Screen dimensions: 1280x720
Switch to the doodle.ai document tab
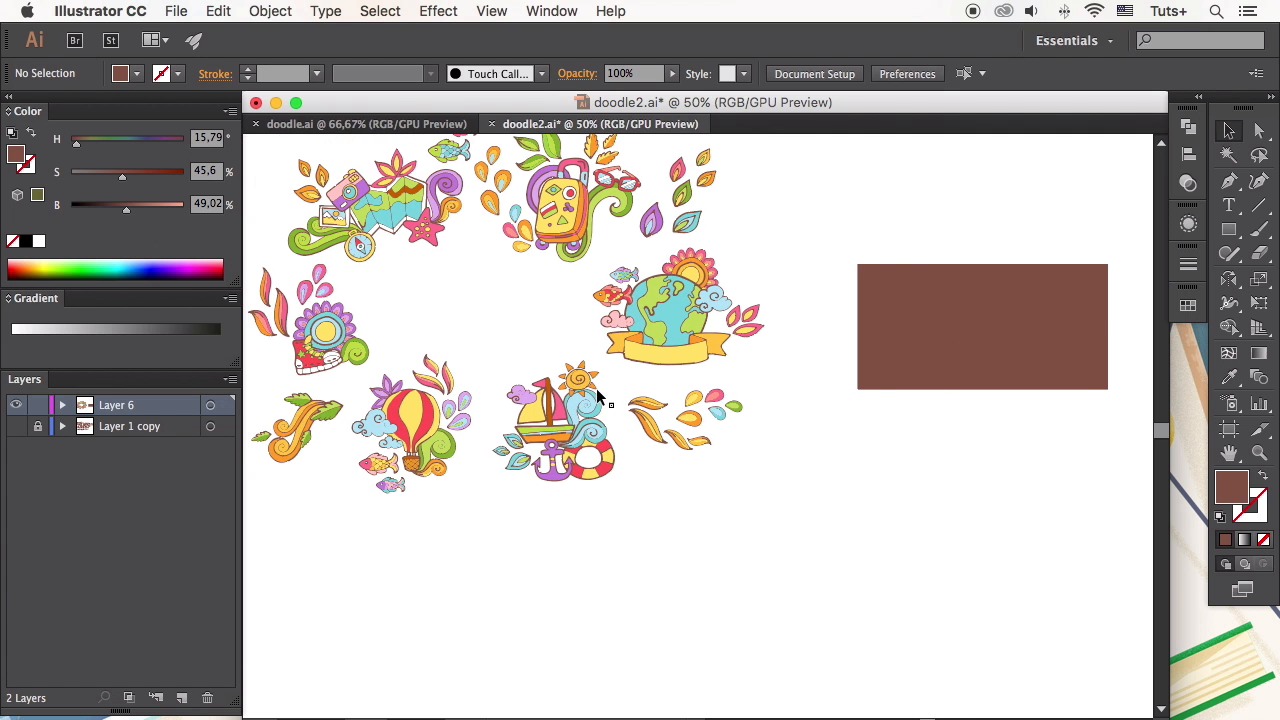[x=366, y=124]
